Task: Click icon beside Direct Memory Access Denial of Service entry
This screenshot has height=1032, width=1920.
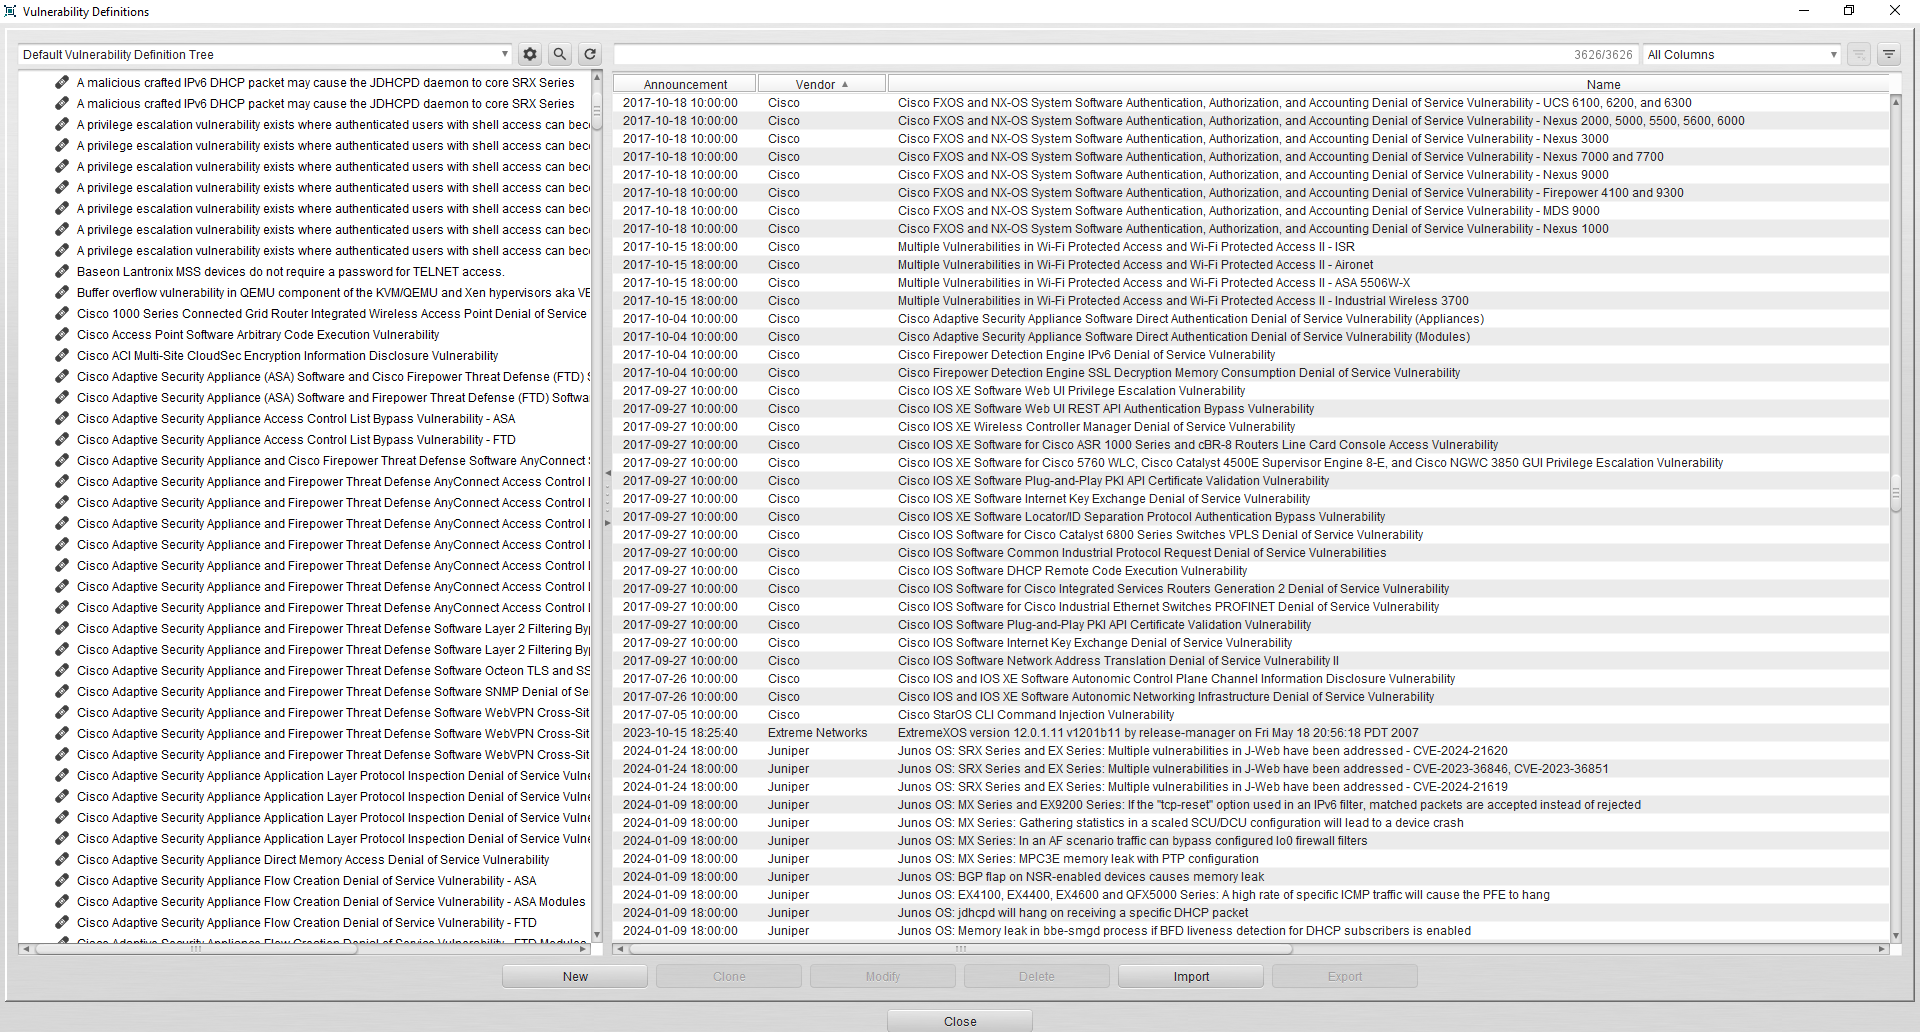Action: tap(62, 859)
